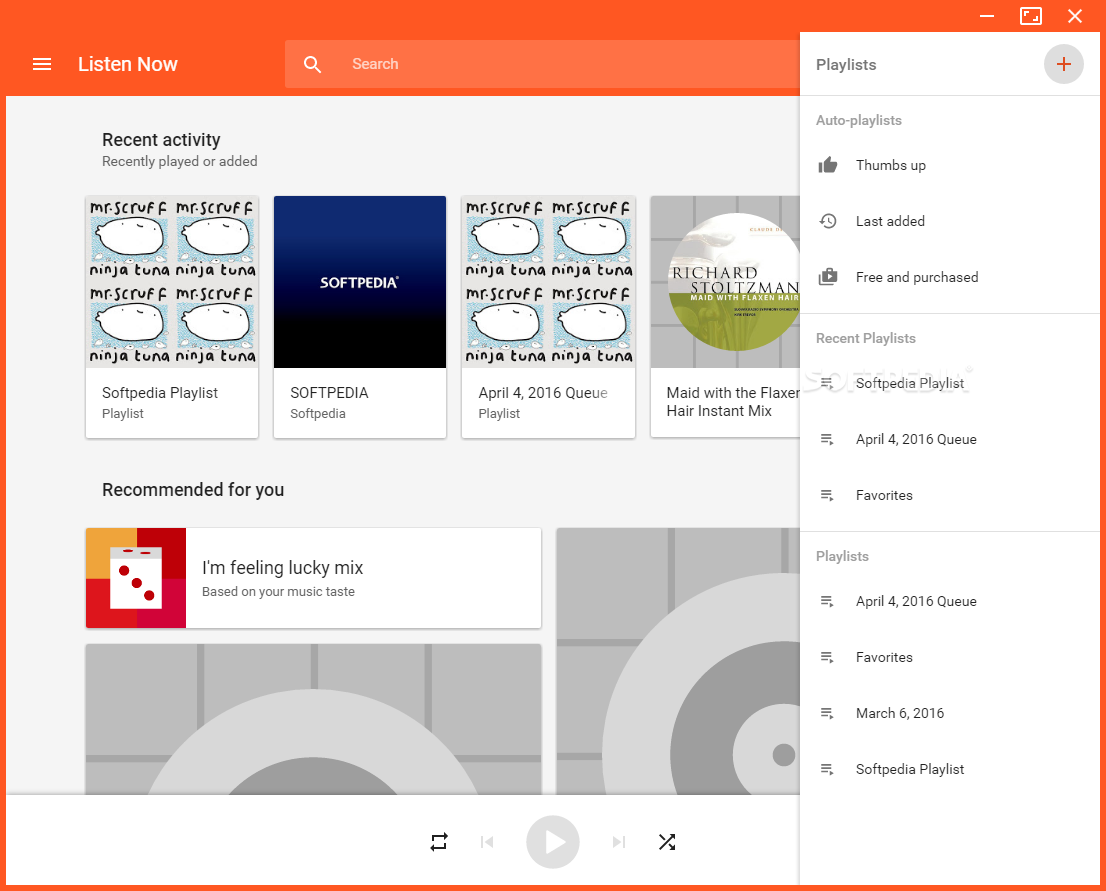Viewport: 1106px width, 891px height.
Task: Open the hamburger navigation menu
Action: (x=42, y=64)
